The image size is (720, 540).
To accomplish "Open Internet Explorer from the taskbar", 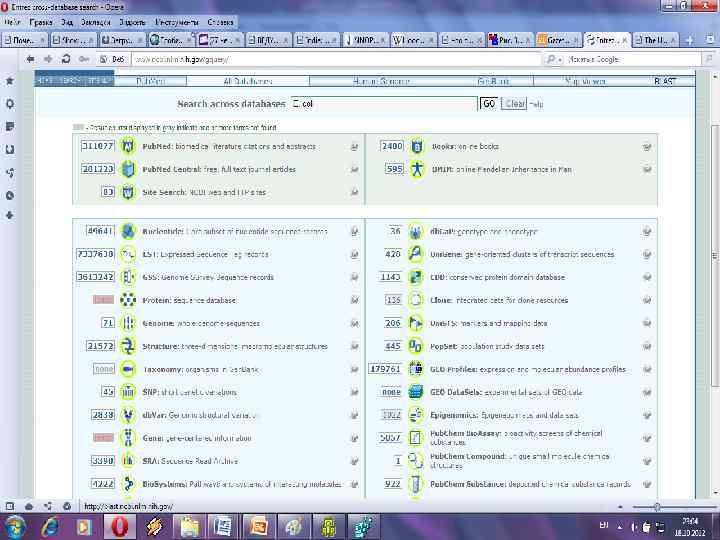I will pyautogui.click(x=50, y=527).
